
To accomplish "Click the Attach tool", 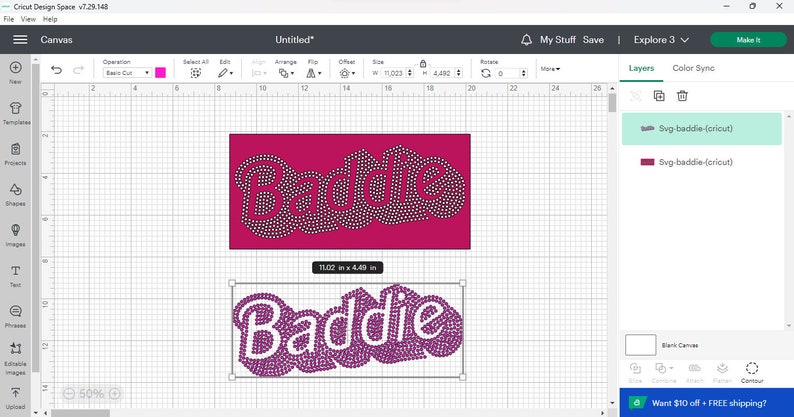I will (x=694, y=372).
